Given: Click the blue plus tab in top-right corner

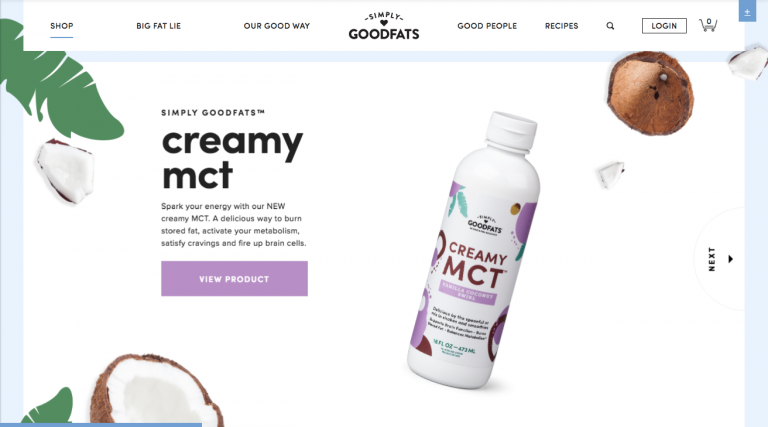Looking at the screenshot, I should [x=747, y=11].
